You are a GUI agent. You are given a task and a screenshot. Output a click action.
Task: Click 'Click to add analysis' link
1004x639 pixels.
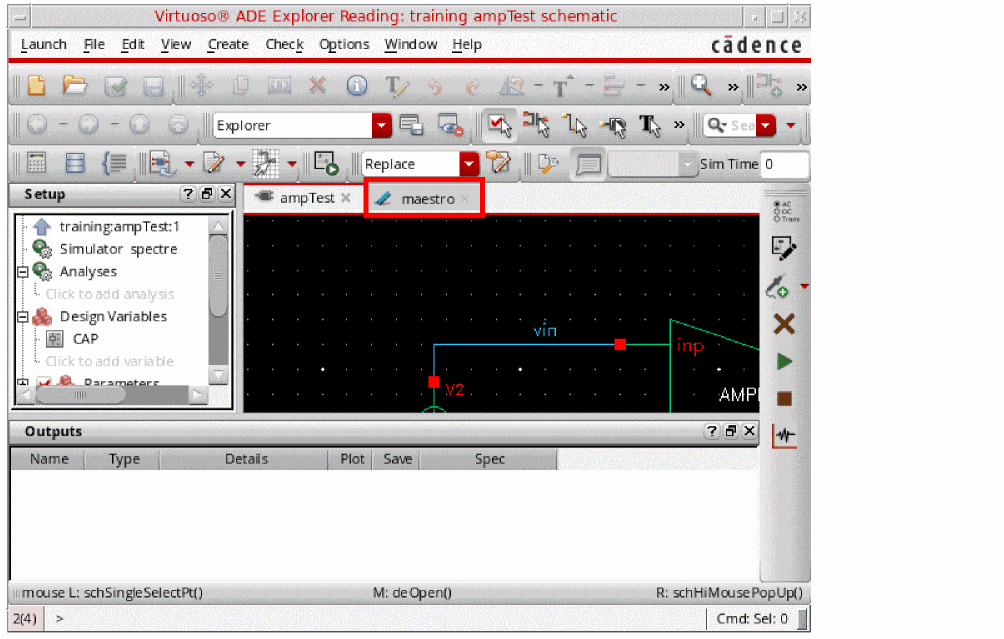[109, 294]
